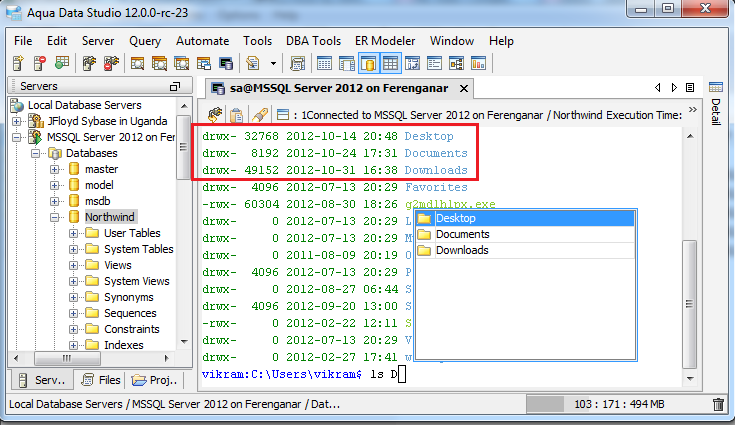Click the previous tab left arrow
Screen dimensions: 735x425
(658, 88)
